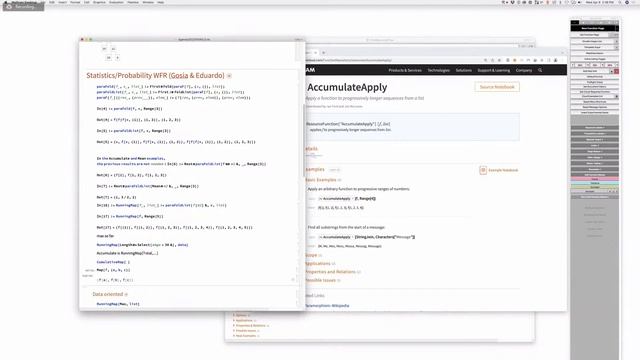The image size is (640, 360).
Task: Click the teal button in the palette
Action: tap(594, 183)
